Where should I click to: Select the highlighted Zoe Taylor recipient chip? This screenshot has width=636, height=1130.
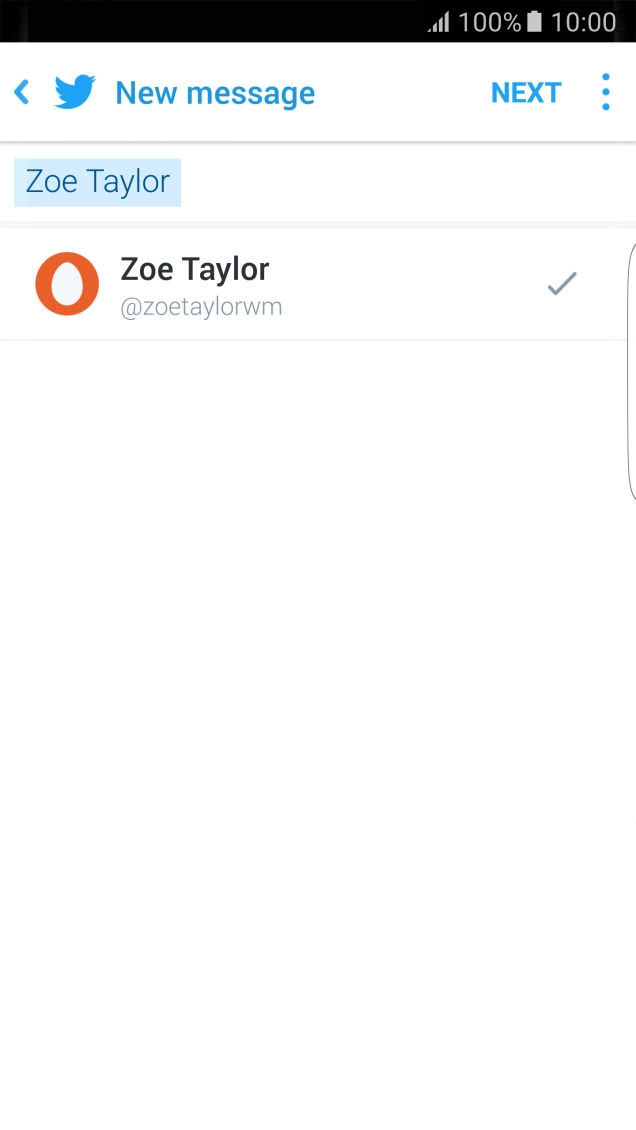(x=98, y=182)
